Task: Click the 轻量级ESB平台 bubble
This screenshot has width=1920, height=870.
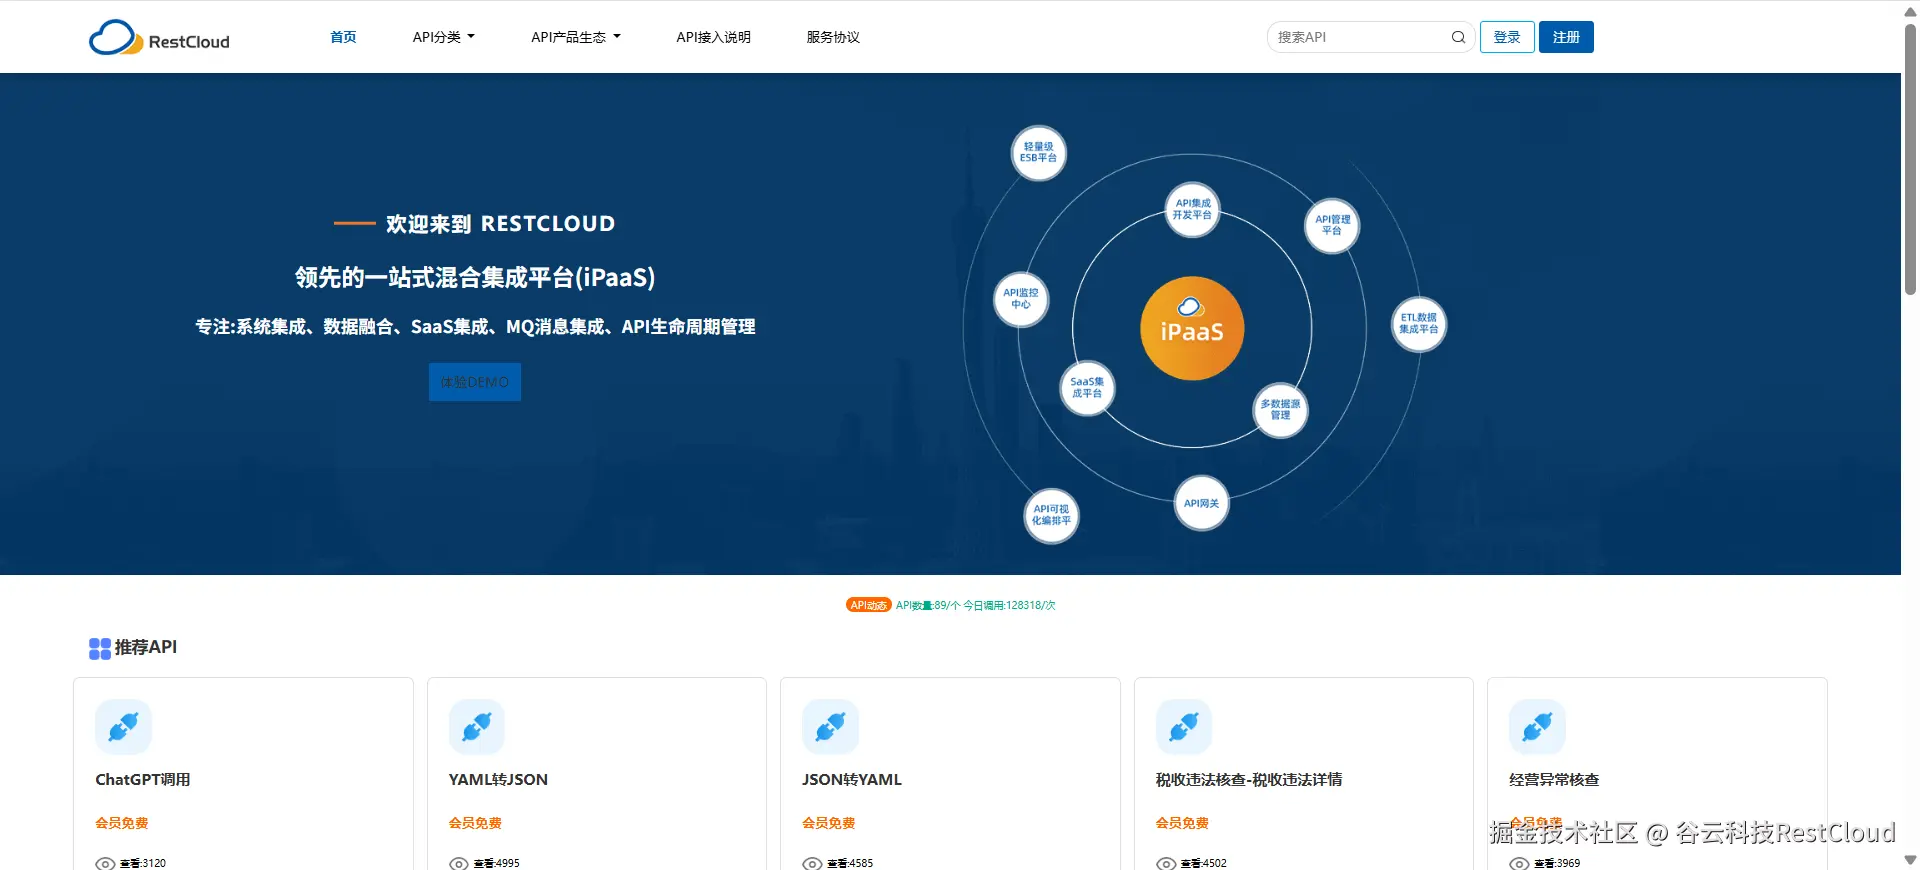Action: click(x=1038, y=153)
